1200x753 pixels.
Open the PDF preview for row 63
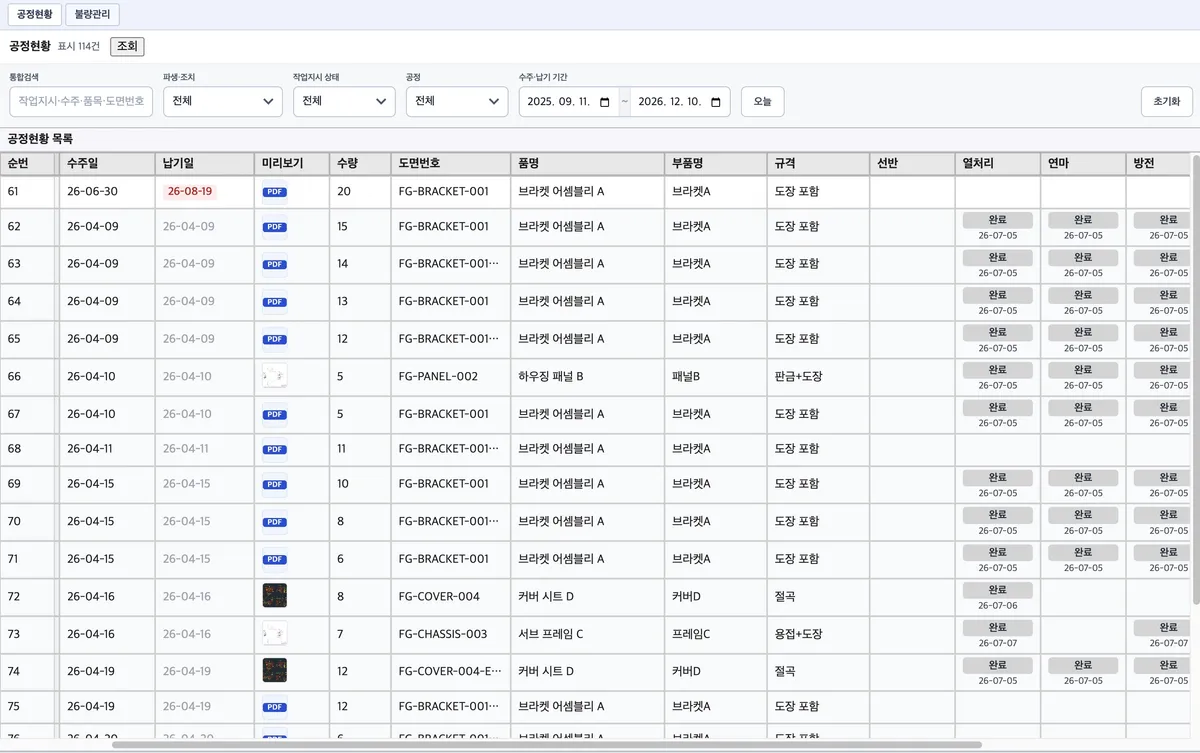(274, 264)
